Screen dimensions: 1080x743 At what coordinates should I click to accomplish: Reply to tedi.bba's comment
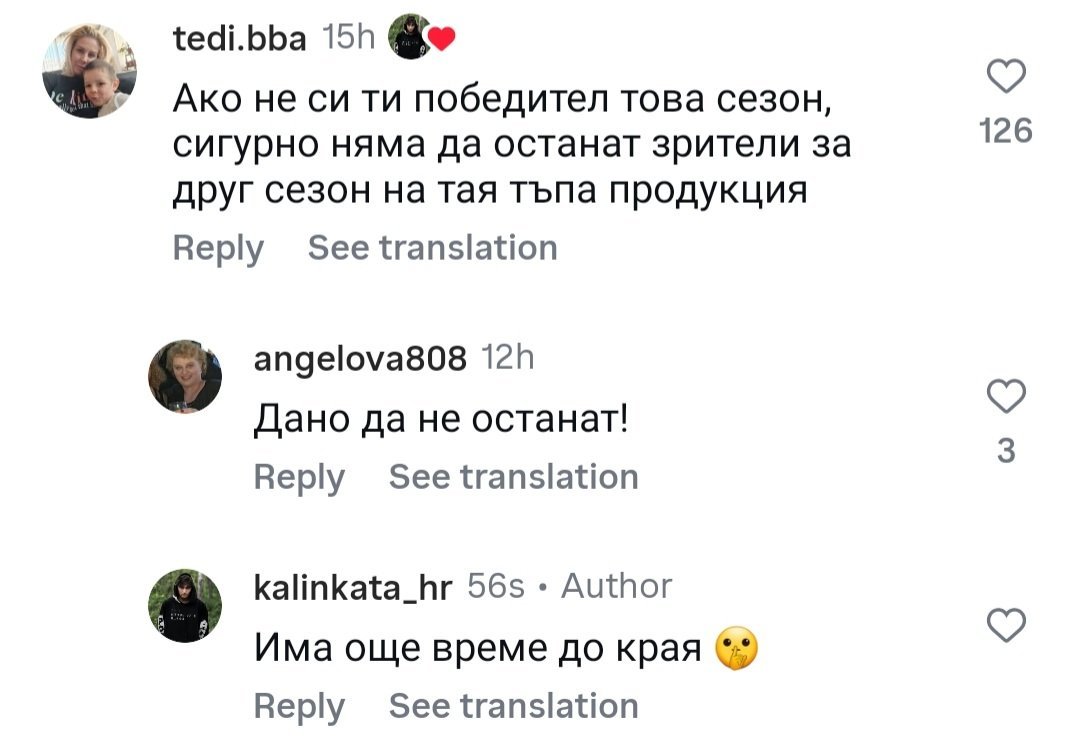[218, 248]
